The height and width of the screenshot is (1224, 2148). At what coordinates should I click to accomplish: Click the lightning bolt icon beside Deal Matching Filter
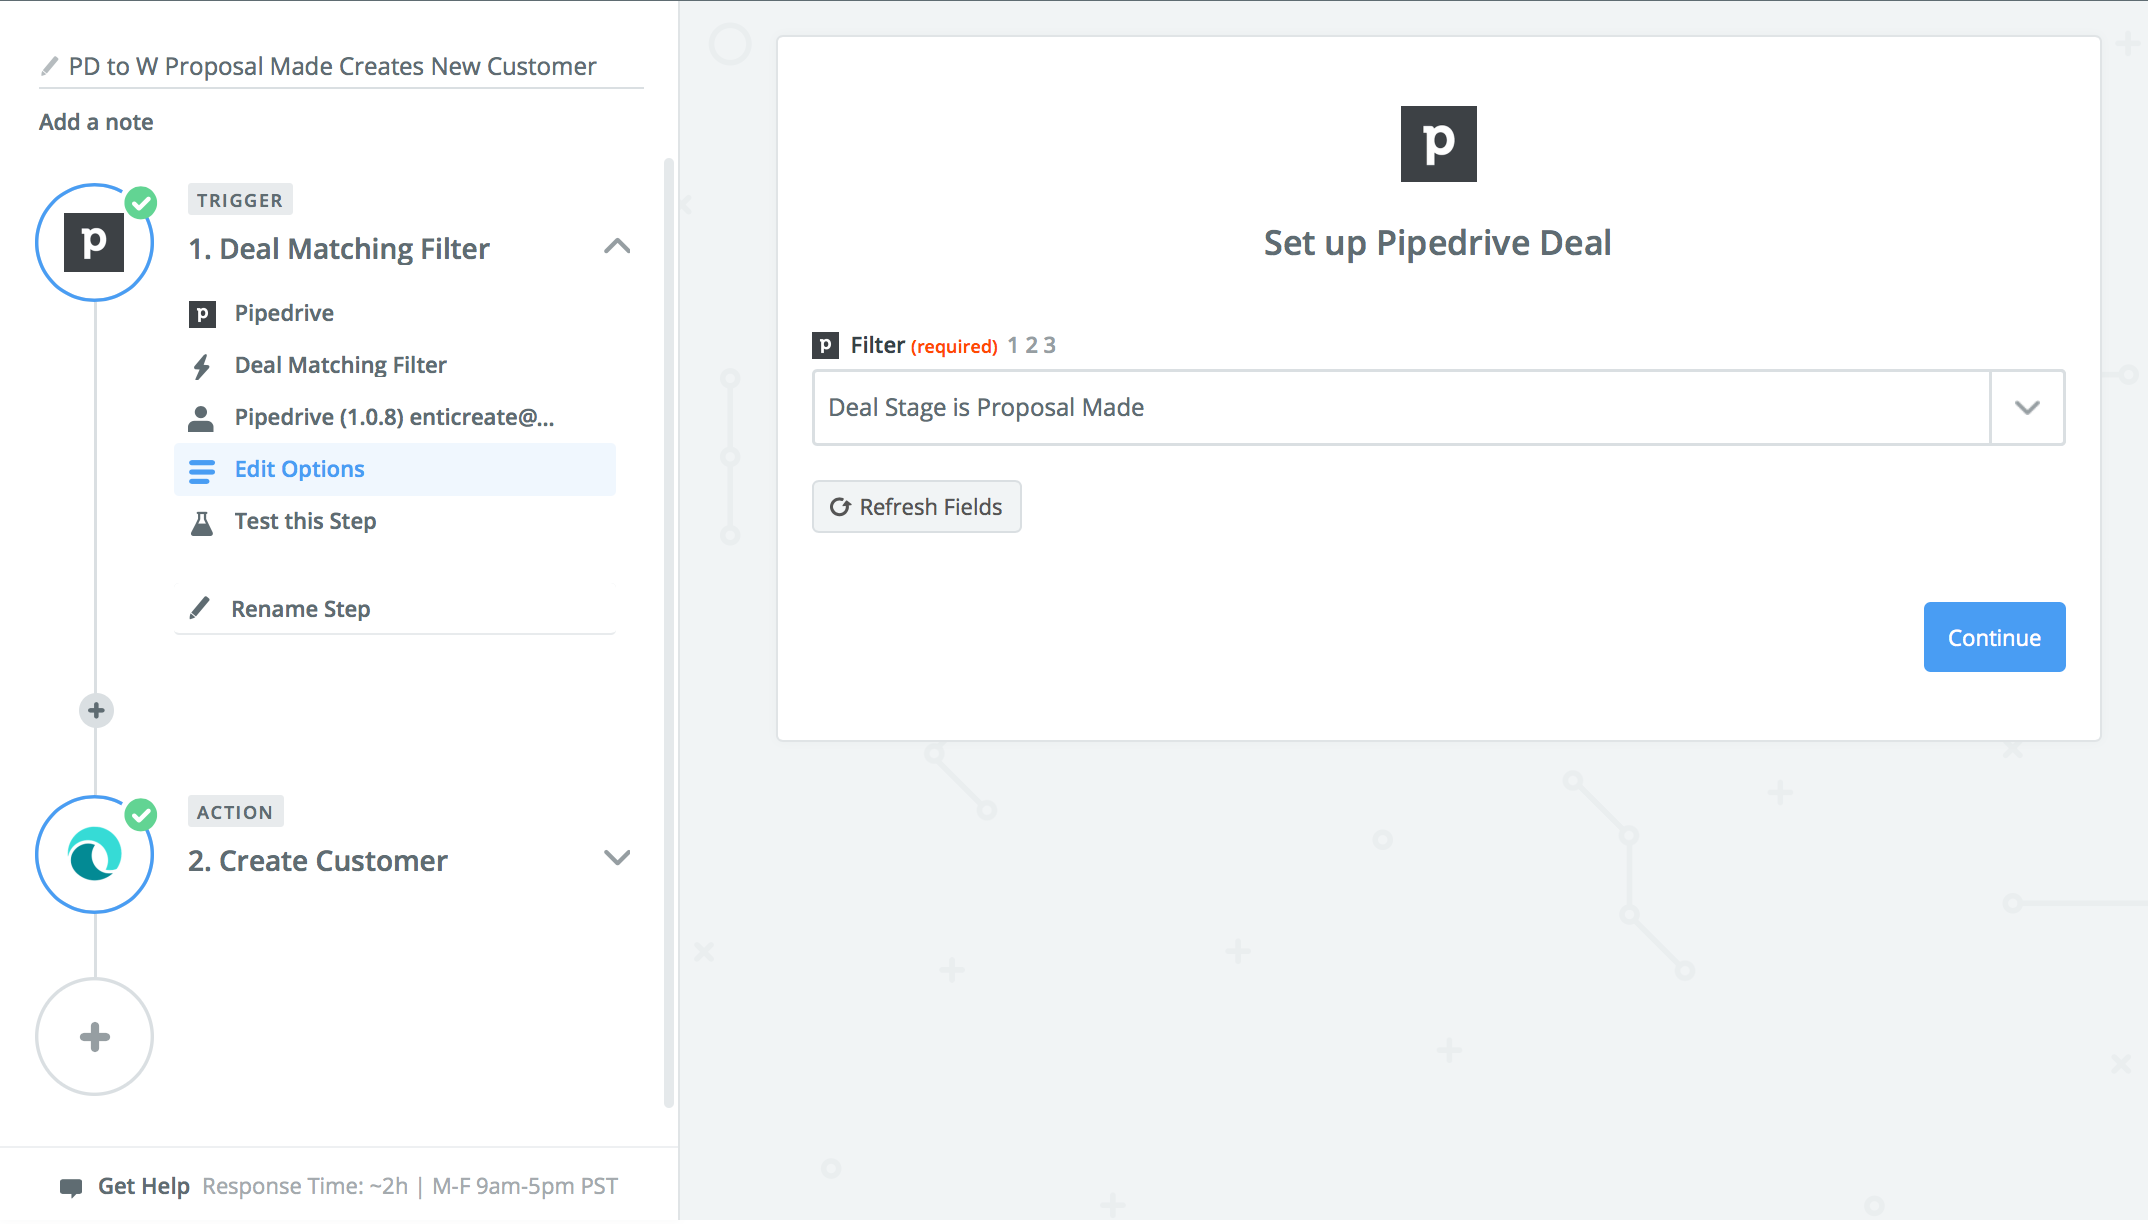coord(202,366)
